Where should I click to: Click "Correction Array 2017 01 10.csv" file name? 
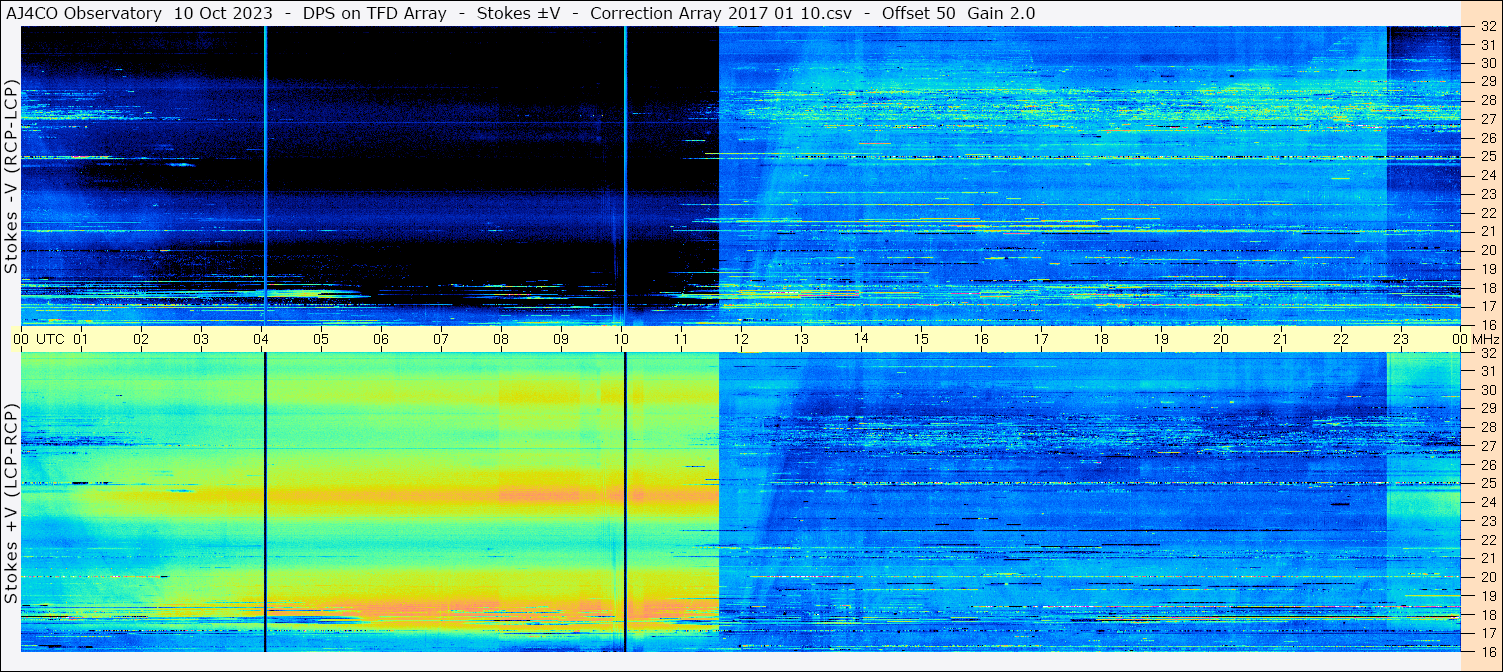coord(722,13)
